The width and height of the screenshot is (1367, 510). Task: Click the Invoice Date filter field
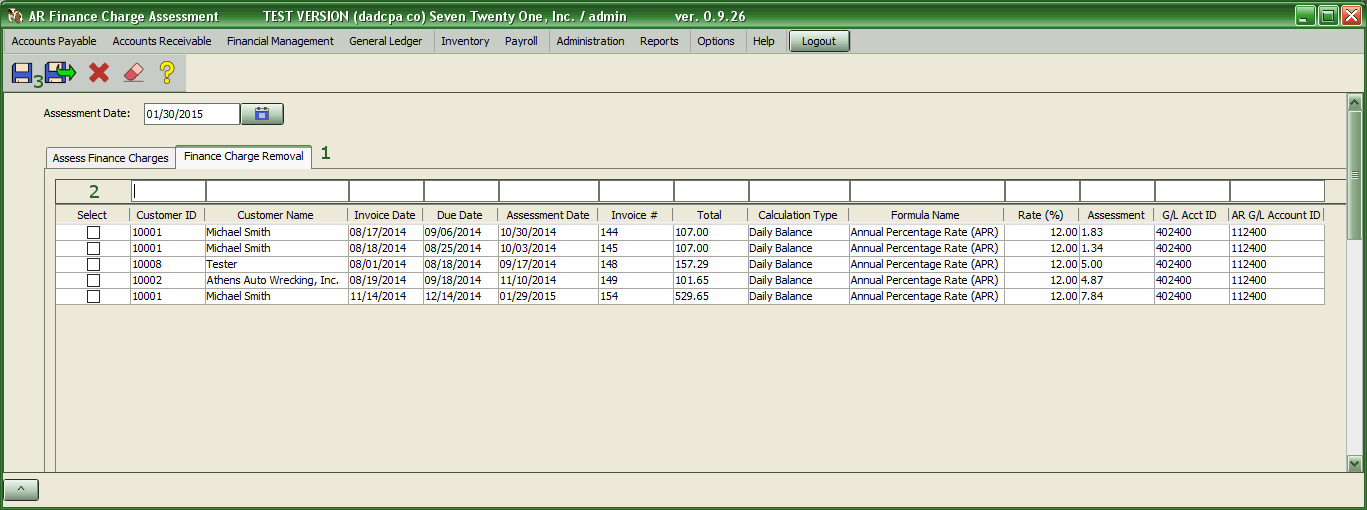click(x=386, y=191)
